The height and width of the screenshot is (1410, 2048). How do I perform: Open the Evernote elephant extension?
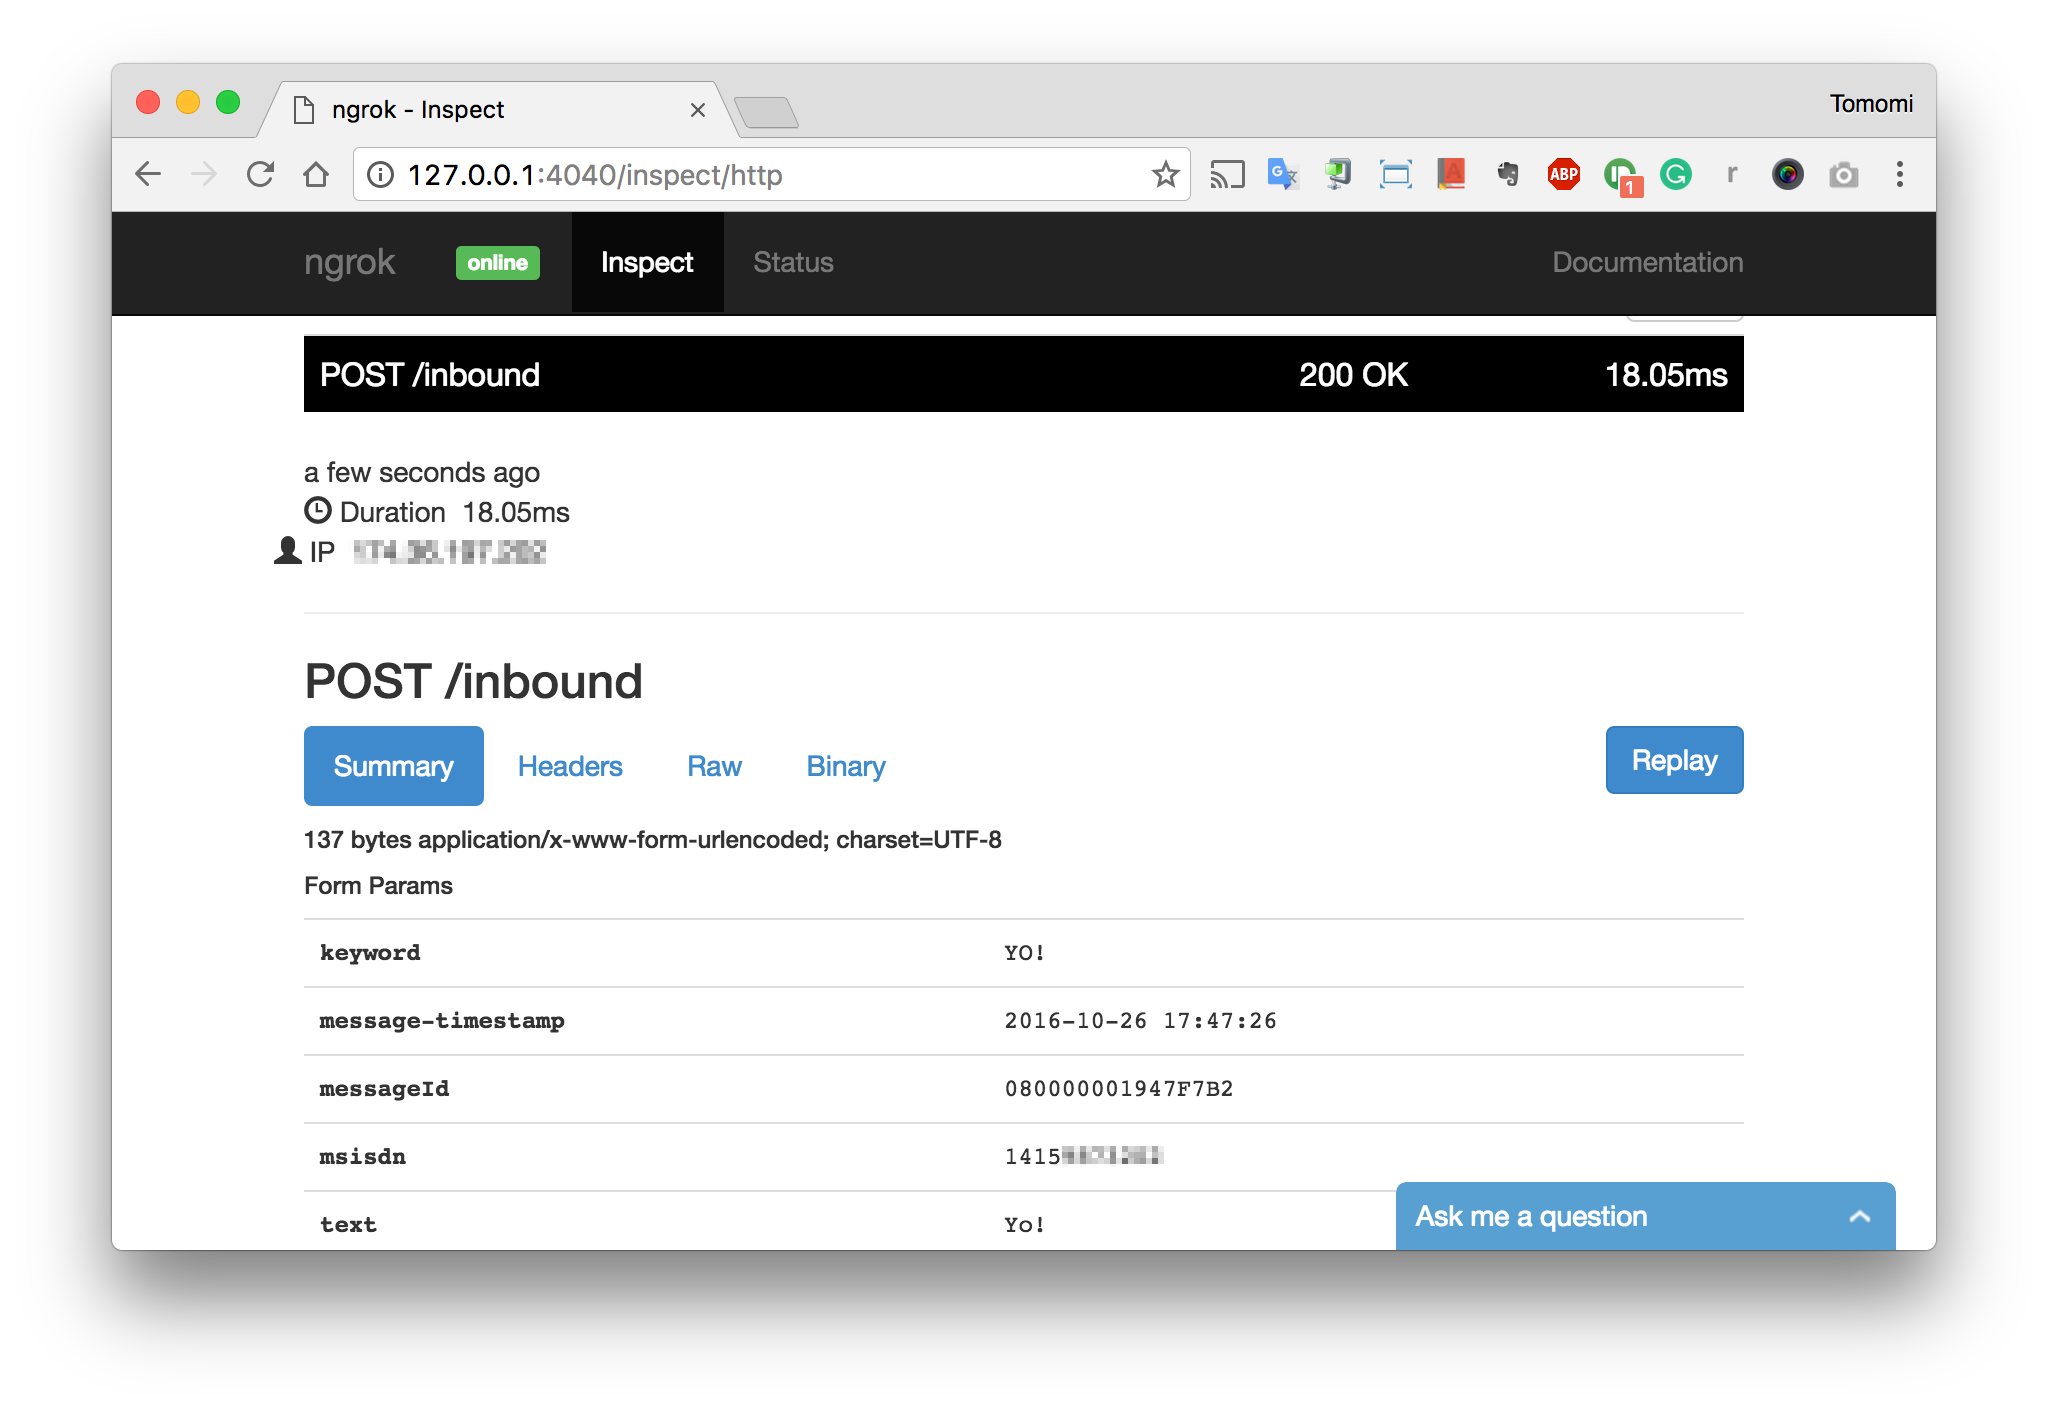pyautogui.click(x=1507, y=175)
